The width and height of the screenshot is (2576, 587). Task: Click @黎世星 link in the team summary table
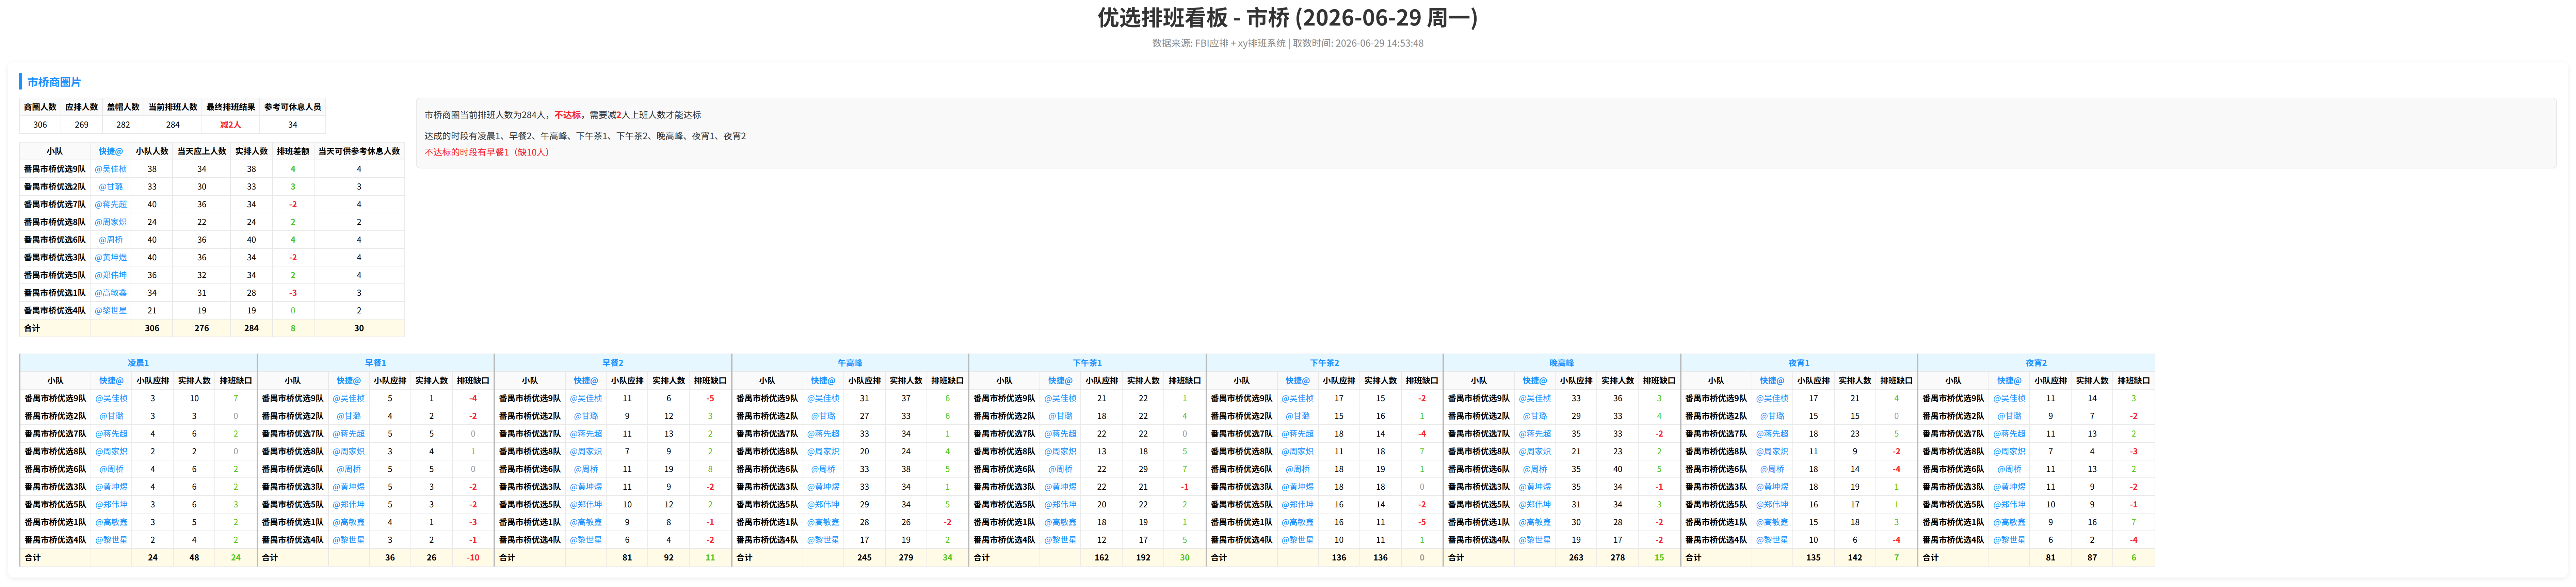111,310
